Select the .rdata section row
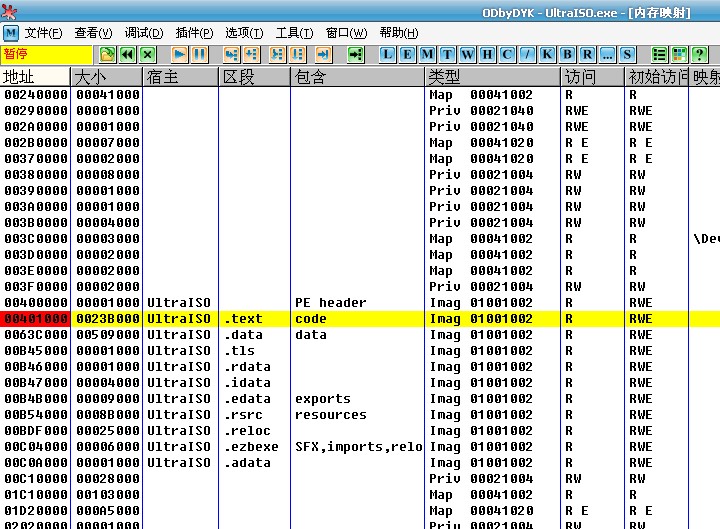Viewport: 720px width, 529px height. (360, 367)
